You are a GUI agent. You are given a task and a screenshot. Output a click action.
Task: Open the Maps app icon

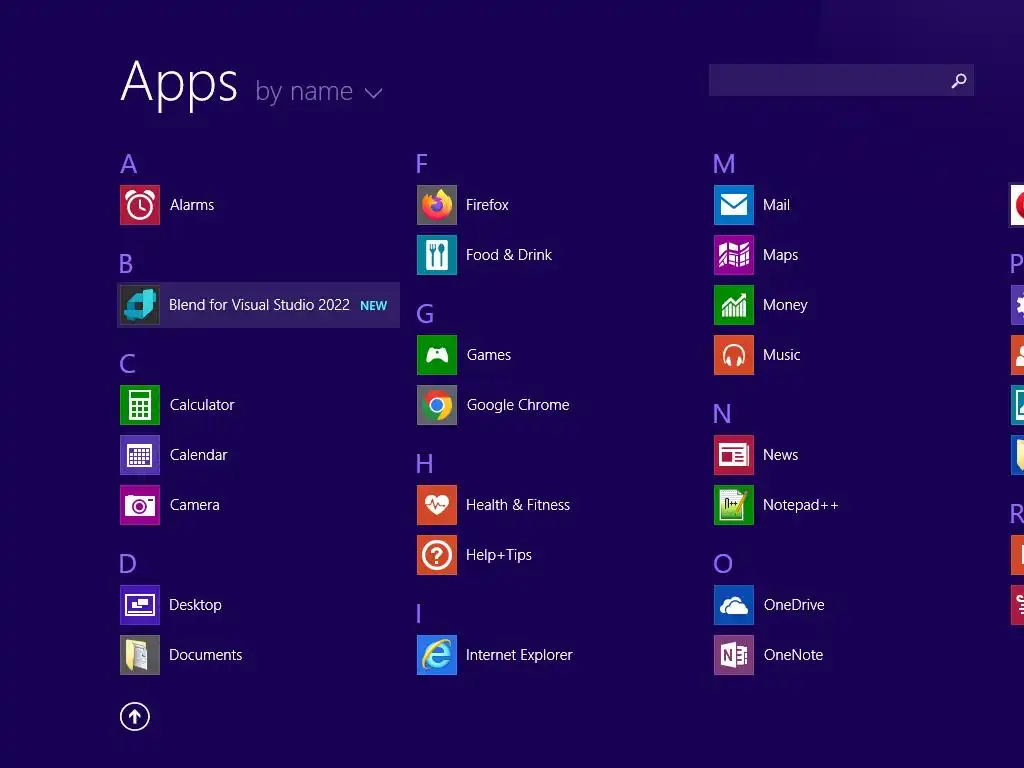[x=734, y=255]
